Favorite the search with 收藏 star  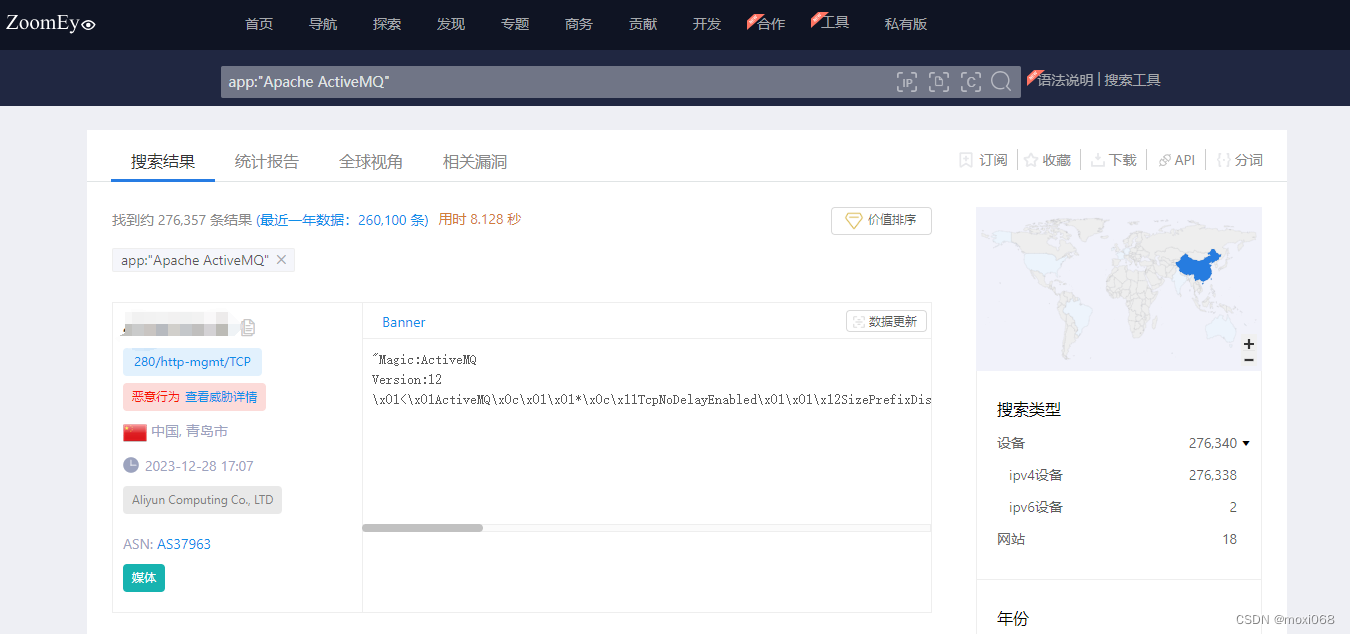pos(1030,160)
